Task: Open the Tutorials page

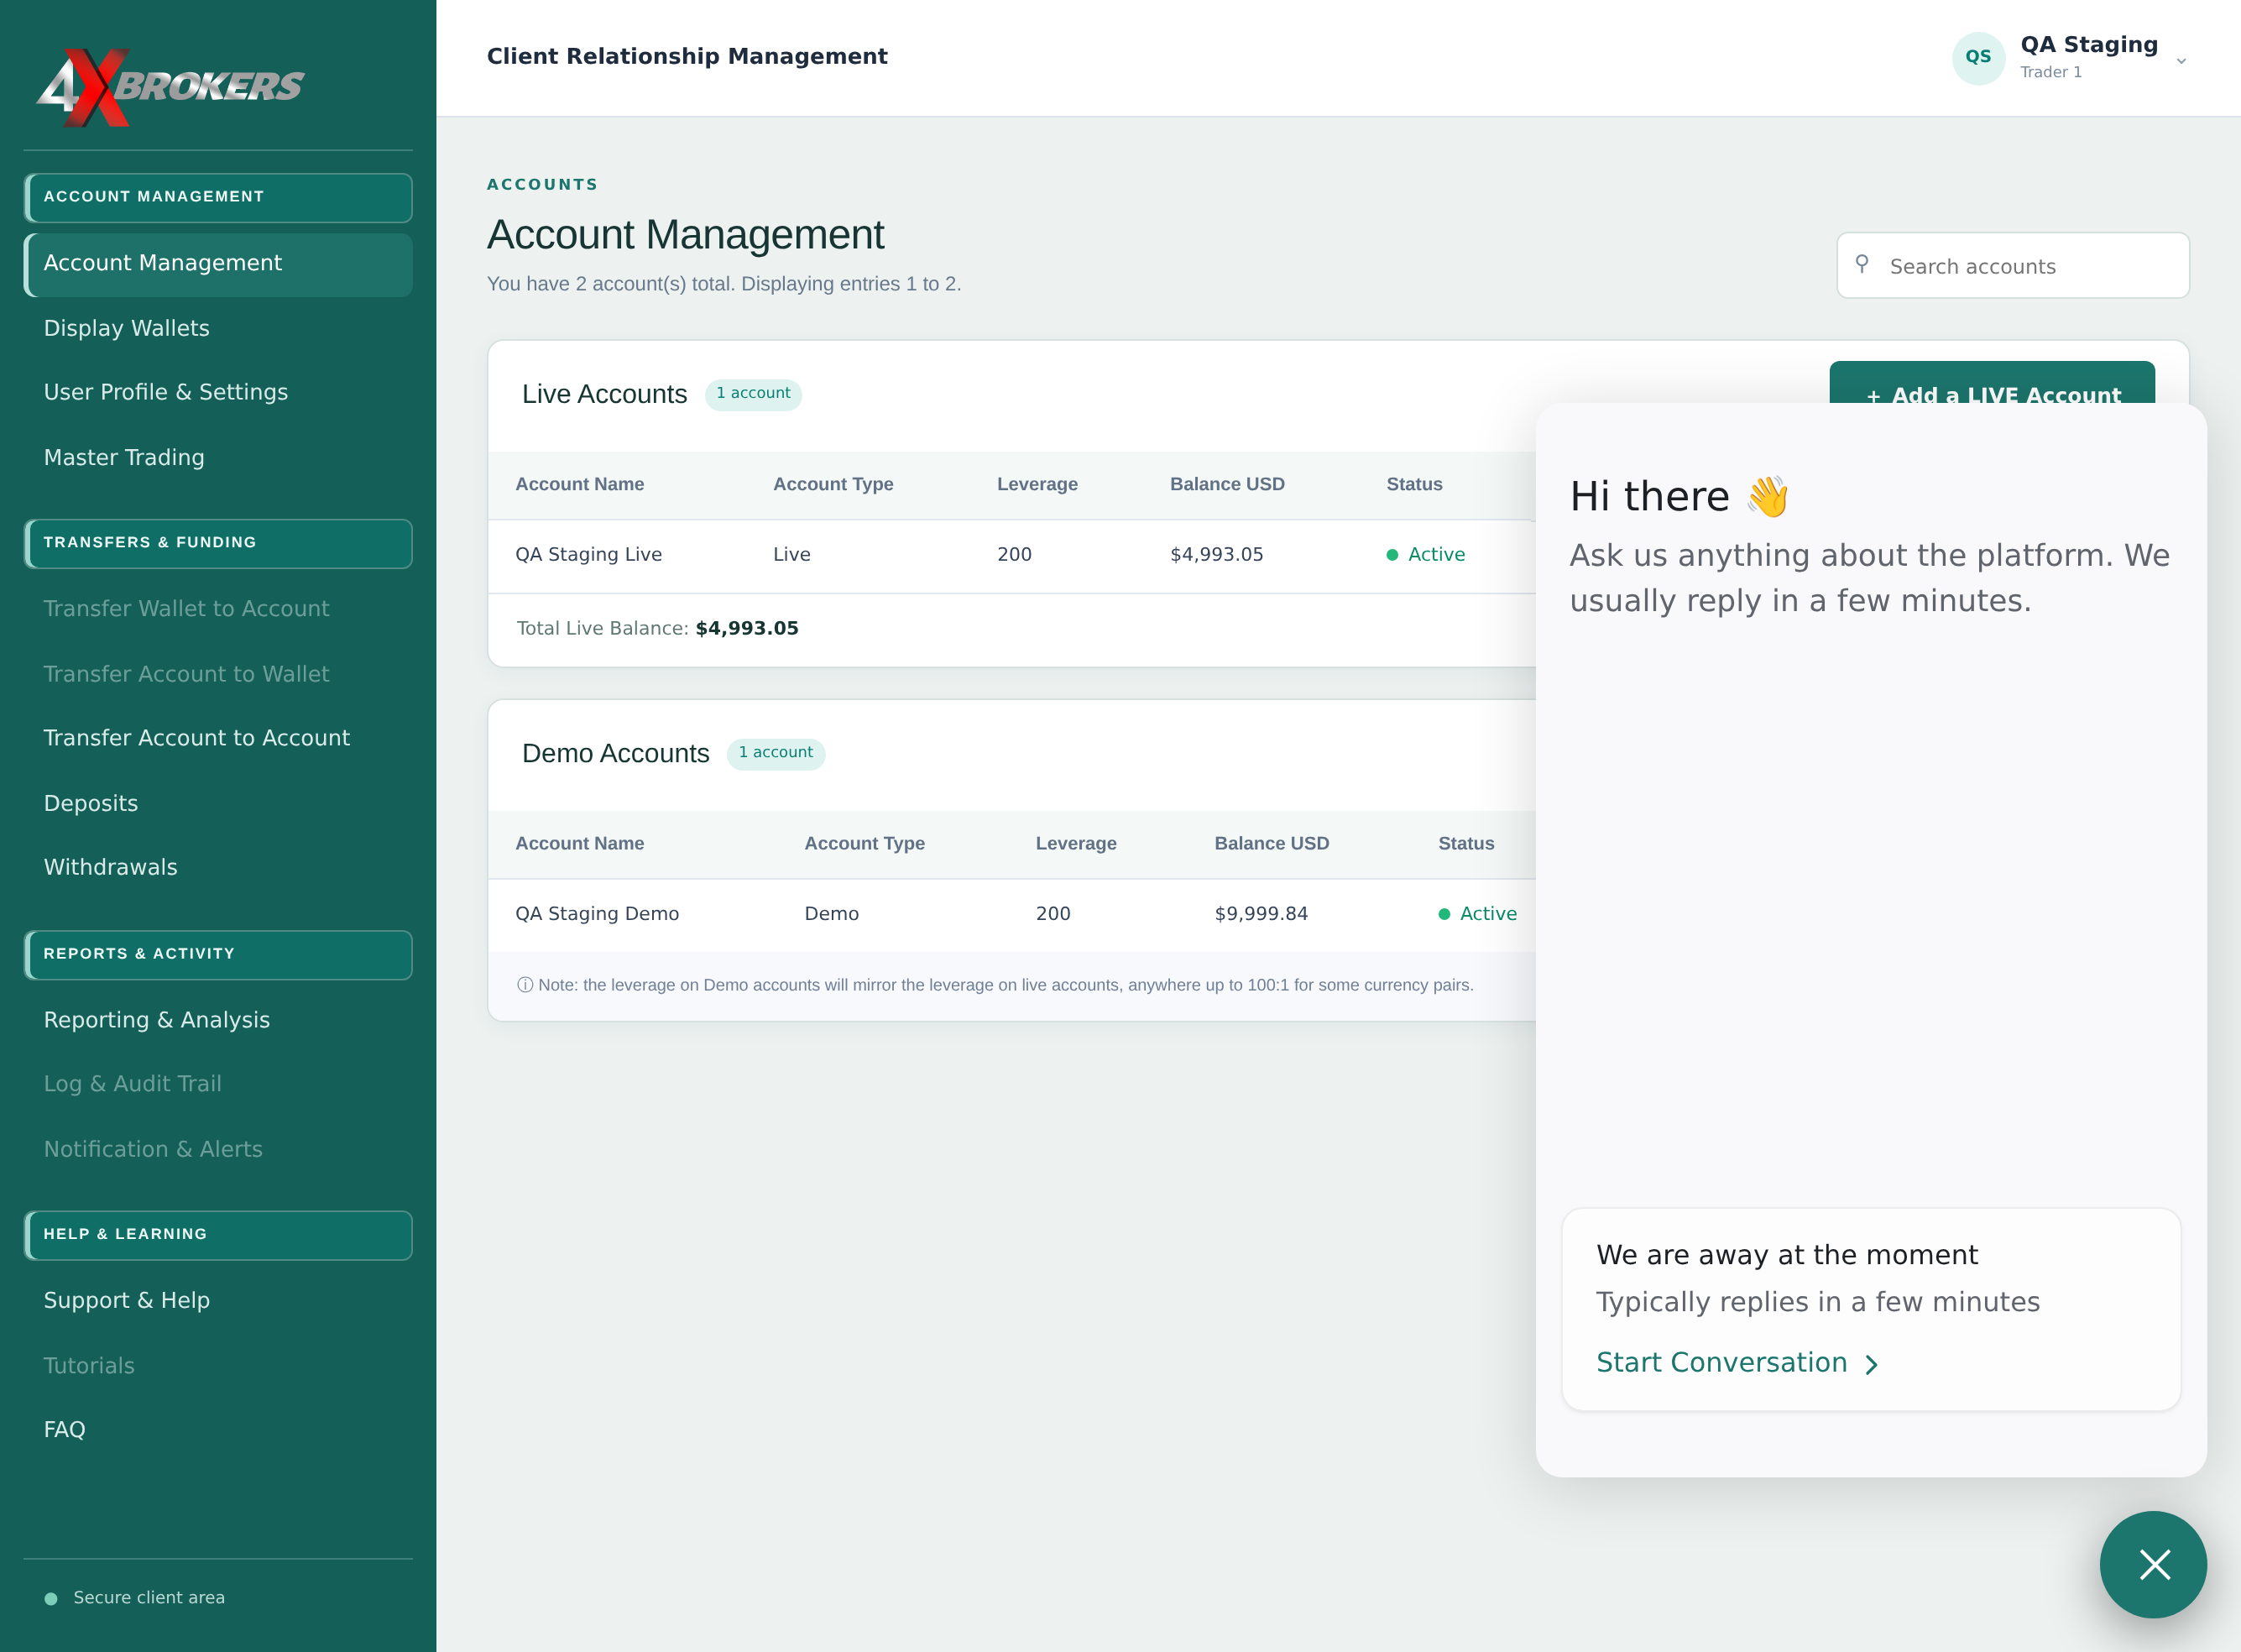Action: pos(89,1366)
